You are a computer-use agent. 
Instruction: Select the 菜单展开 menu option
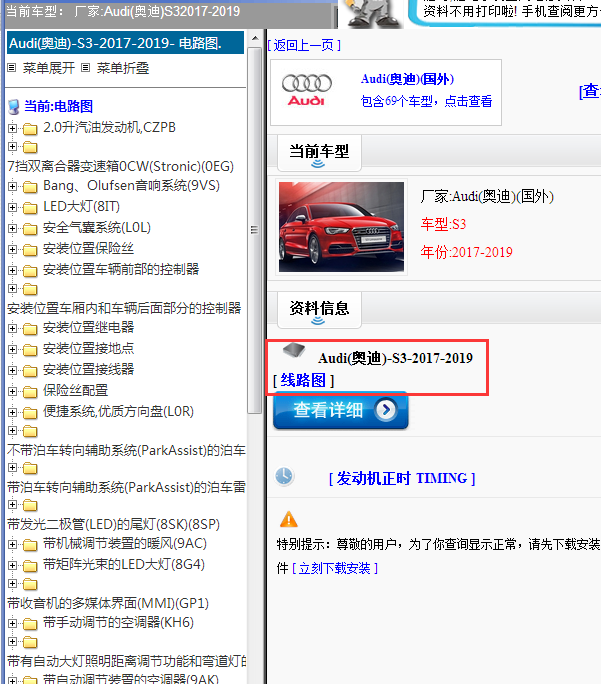(49, 68)
